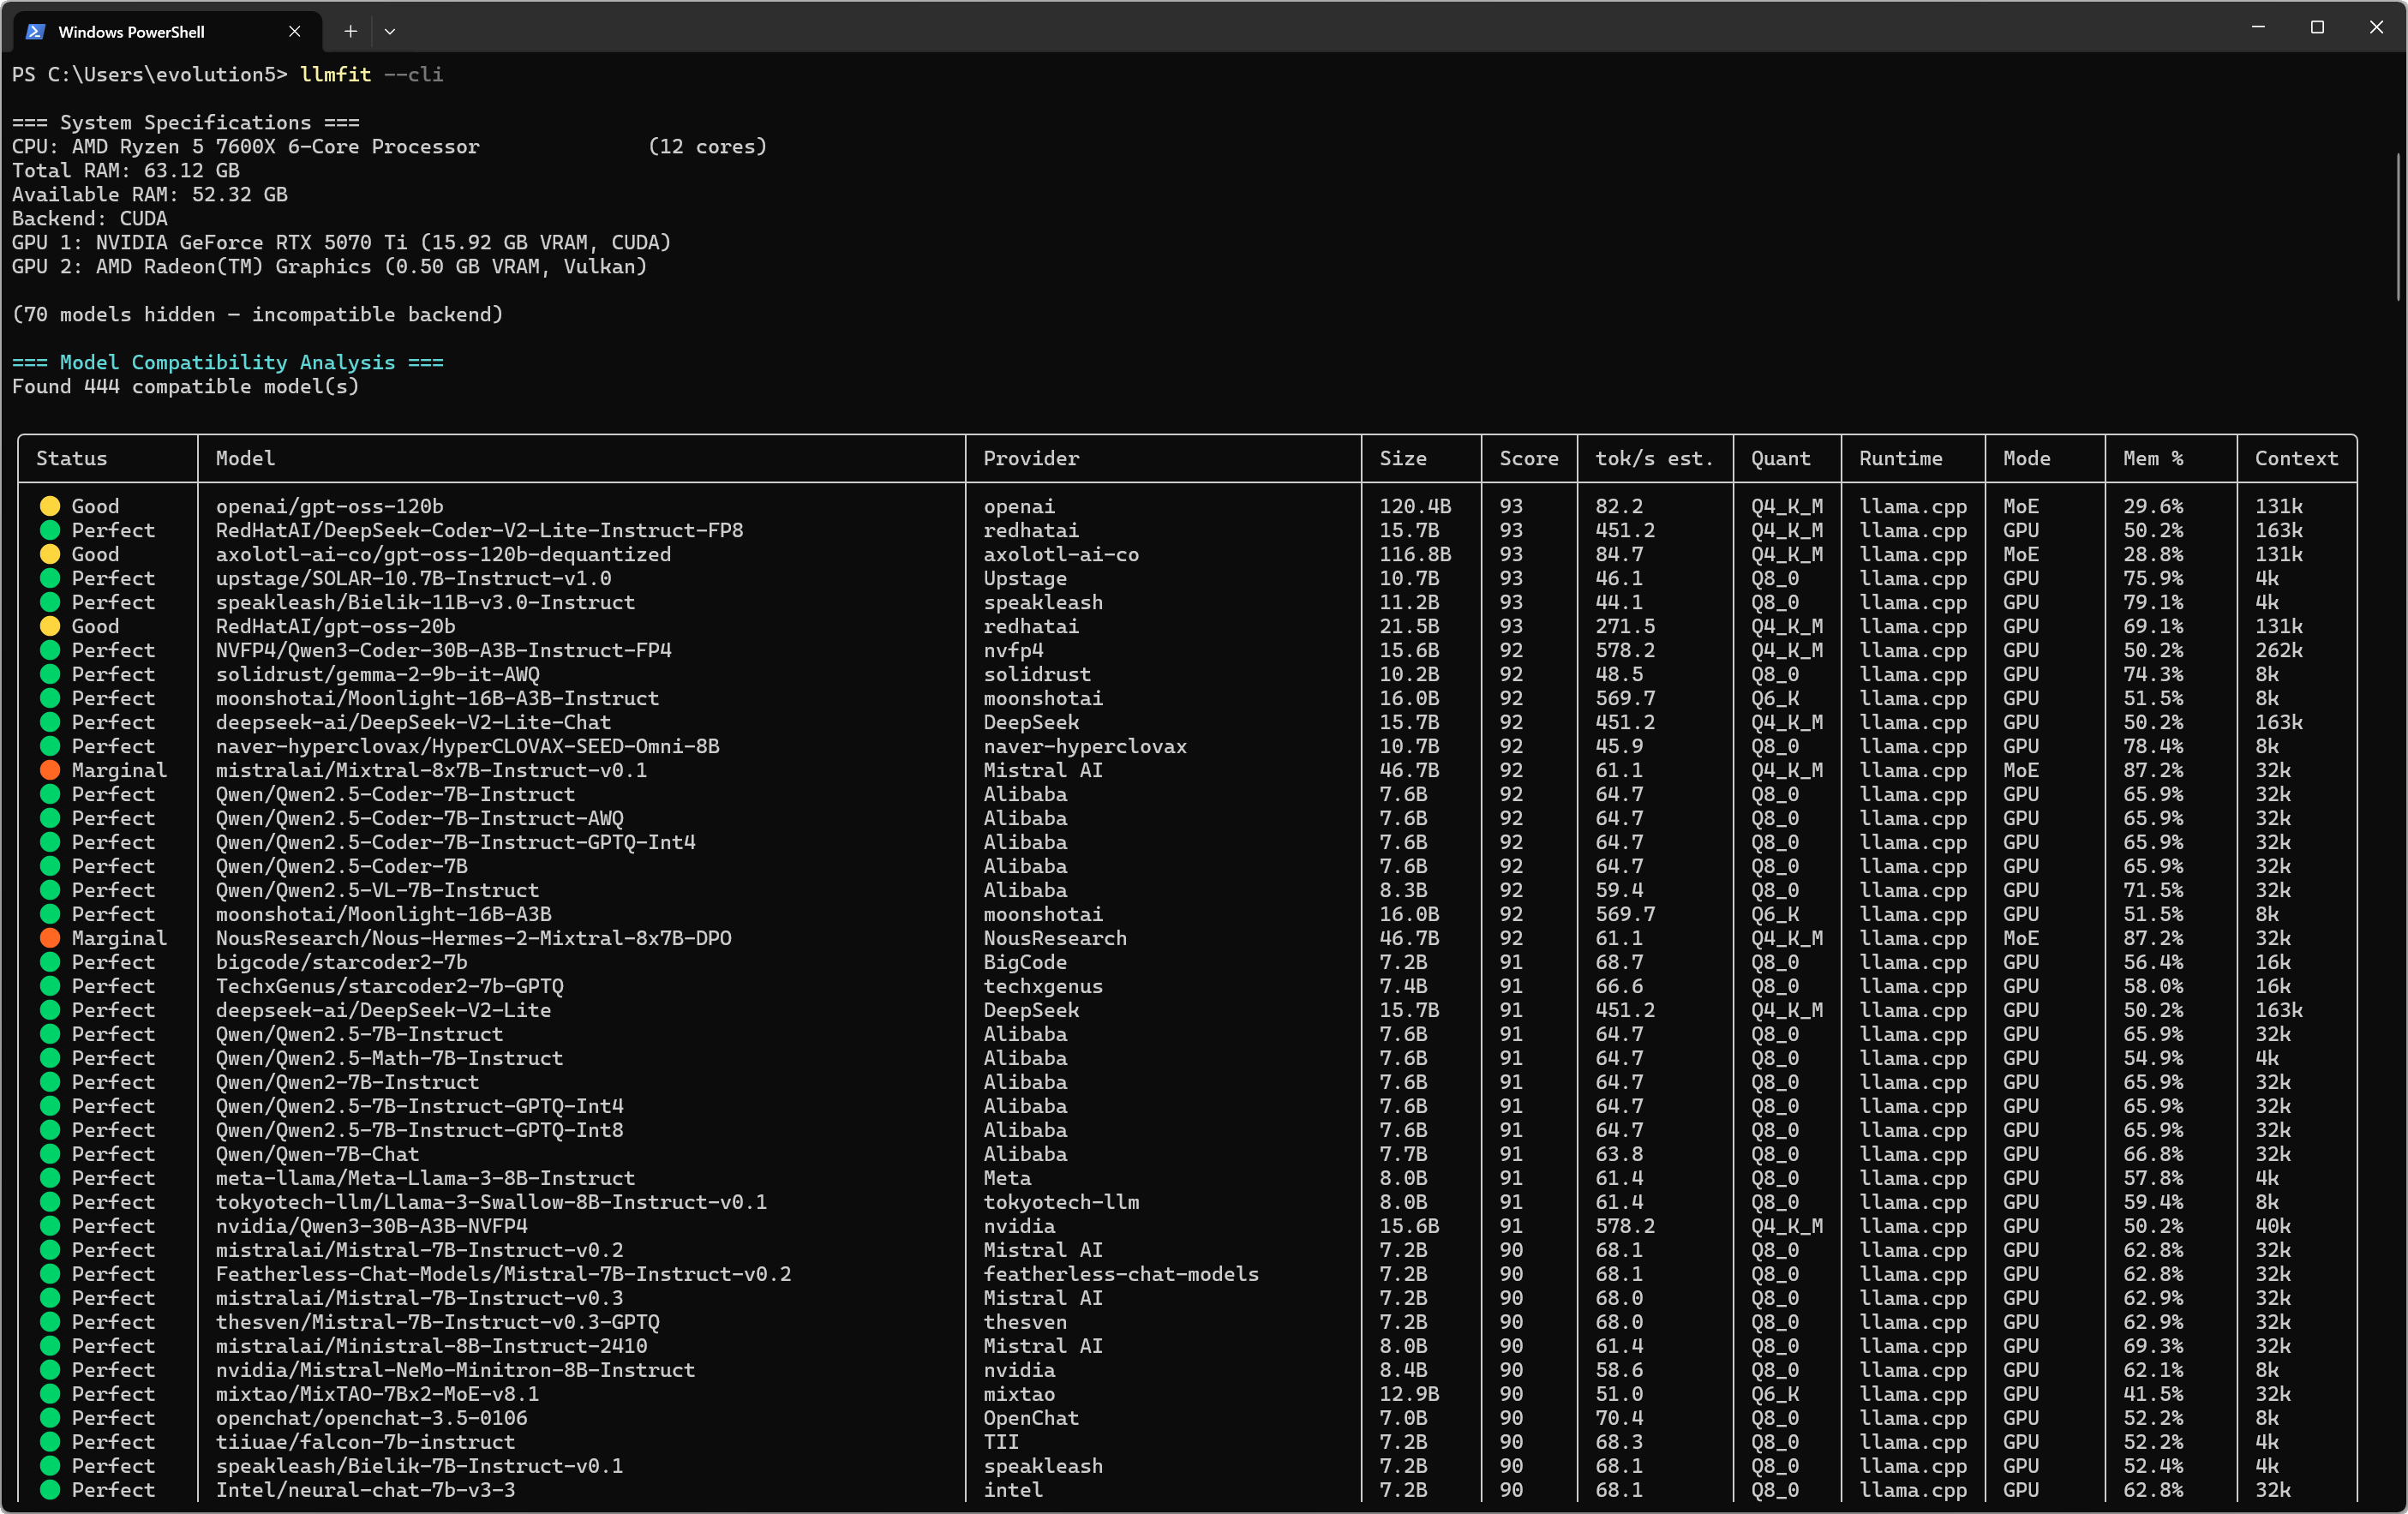Click the orange Marginal dot for Mixtral-8x7B-Instruct-v0.1
Image resolution: width=2408 pixels, height=1514 pixels.
tap(50, 771)
